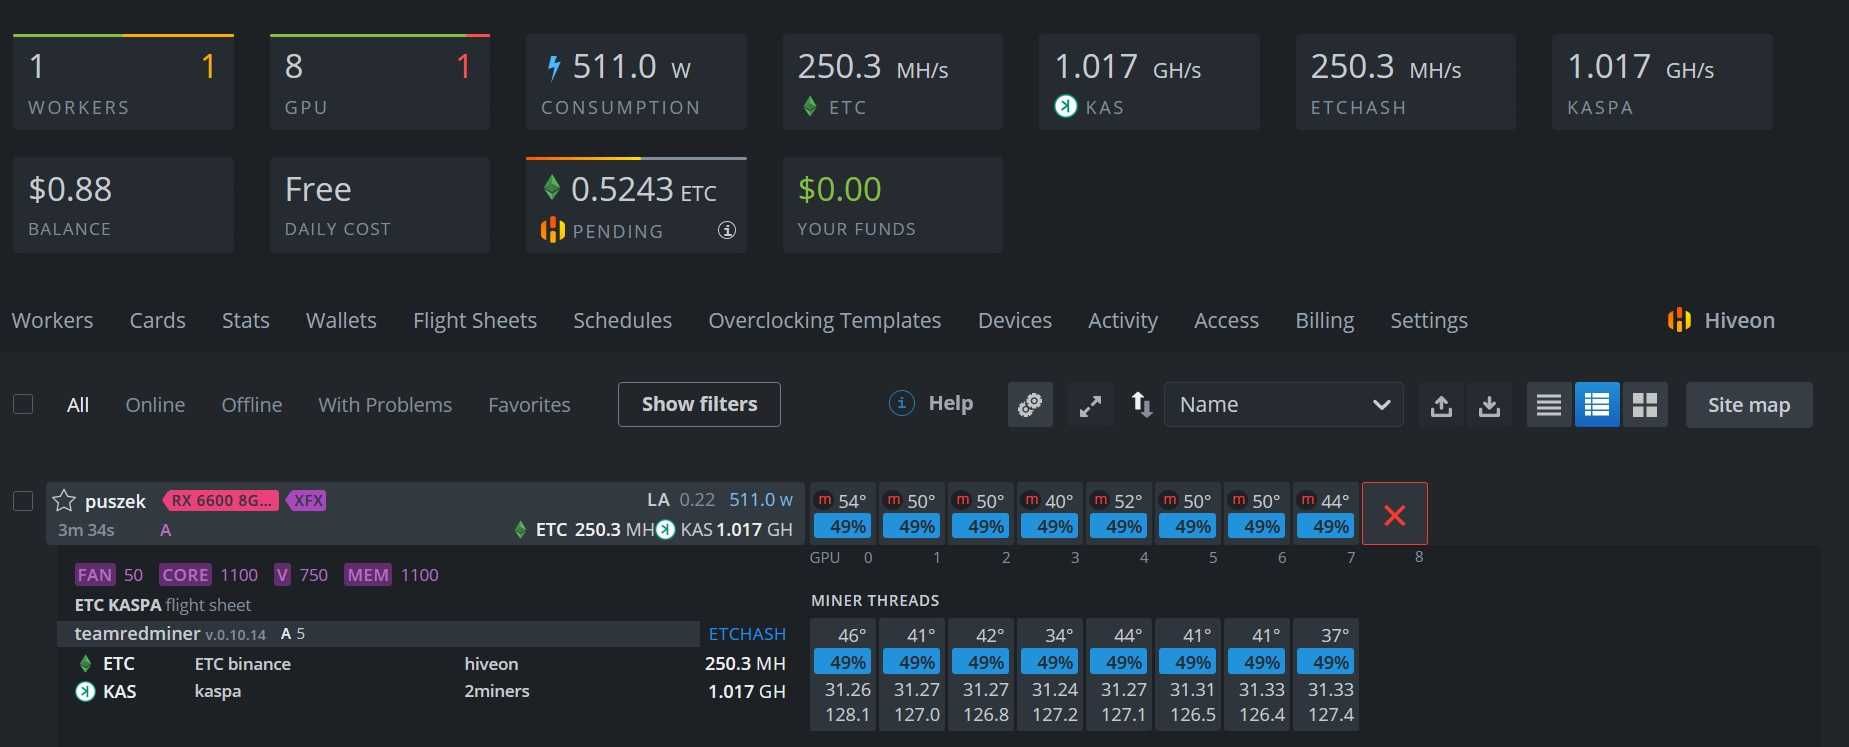Click the V voltage label

coord(283,575)
